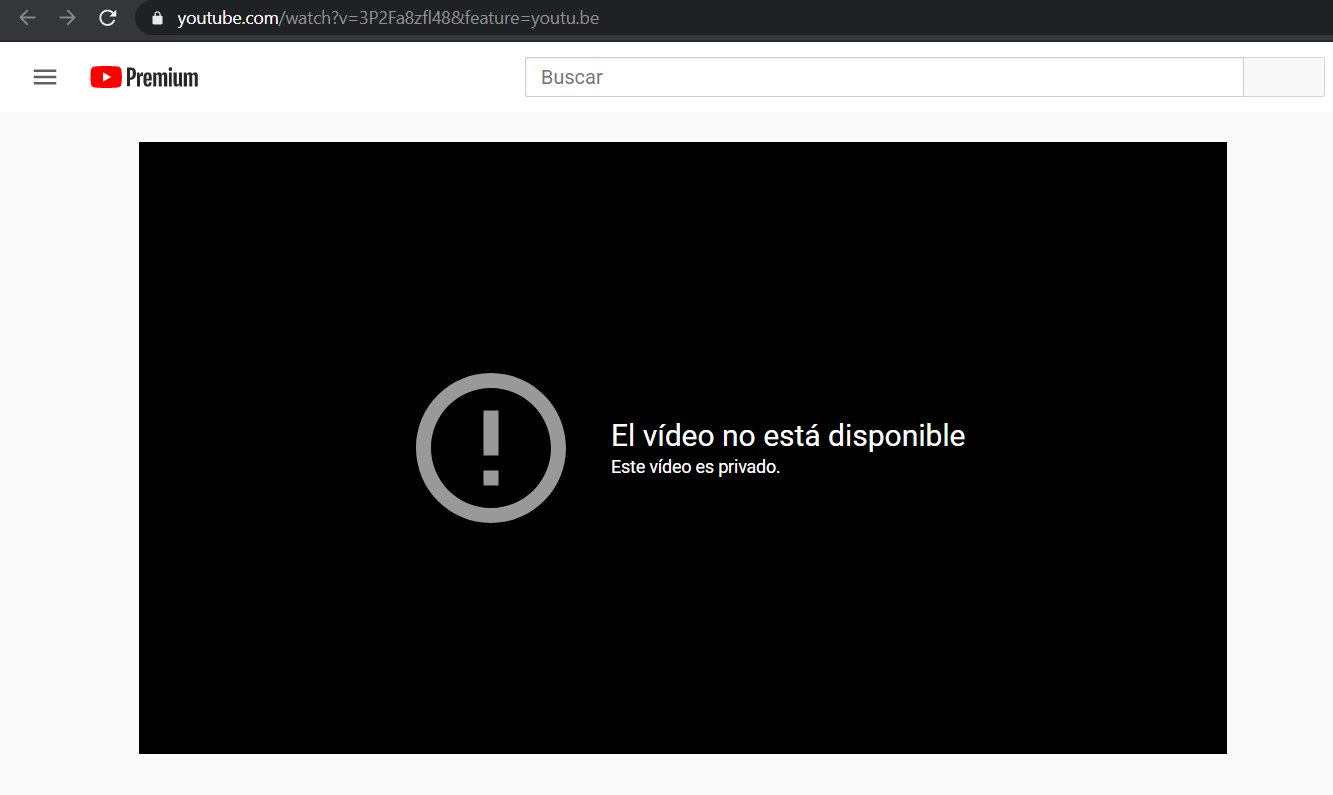The width and height of the screenshot is (1333, 795).
Task: Click the exclamation warning icon in player
Action: pos(491,448)
